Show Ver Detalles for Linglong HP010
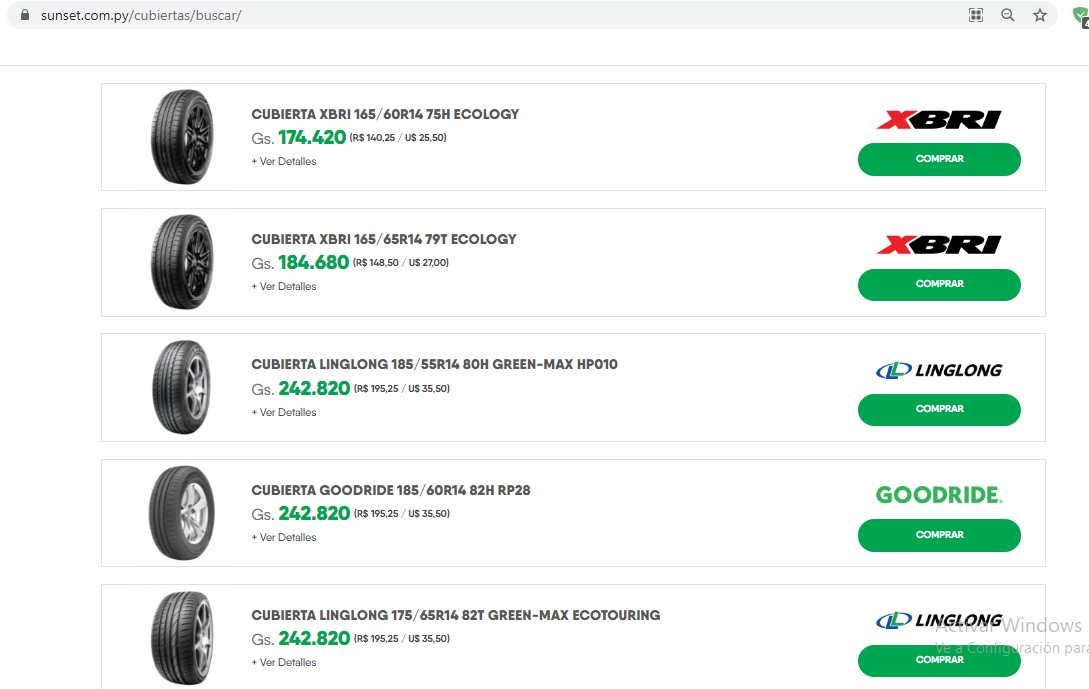1089x689 pixels. pyautogui.click(x=284, y=413)
